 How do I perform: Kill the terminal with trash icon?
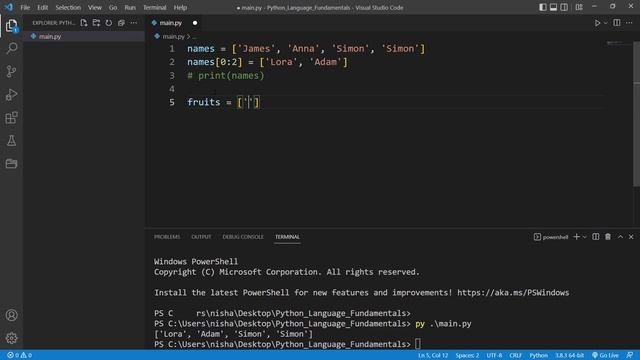(x=608, y=237)
